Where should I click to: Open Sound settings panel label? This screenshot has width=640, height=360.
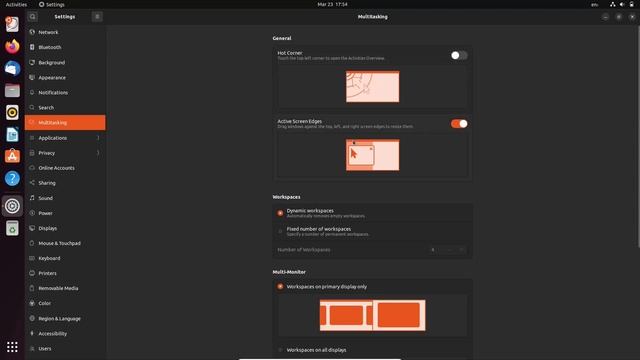[x=45, y=198]
